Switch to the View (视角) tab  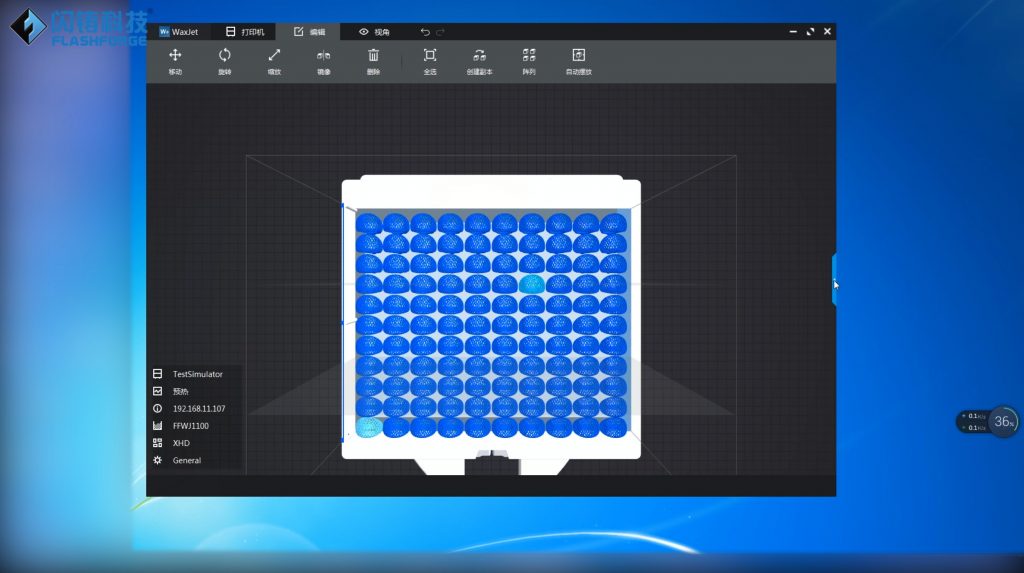click(x=374, y=31)
